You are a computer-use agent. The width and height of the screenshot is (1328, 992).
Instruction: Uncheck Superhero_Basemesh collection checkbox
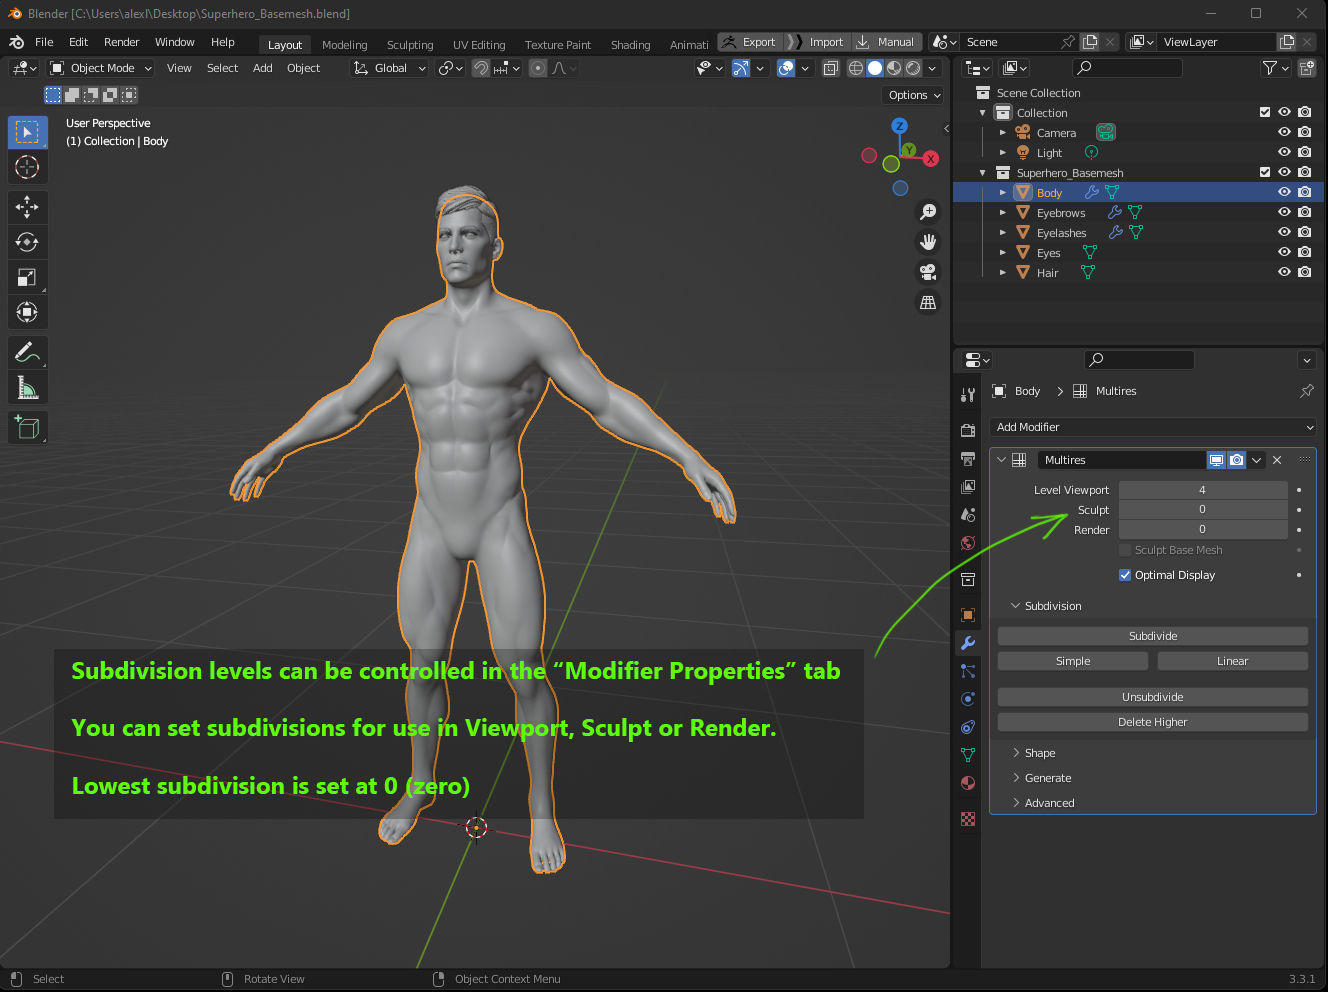pyautogui.click(x=1265, y=172)
